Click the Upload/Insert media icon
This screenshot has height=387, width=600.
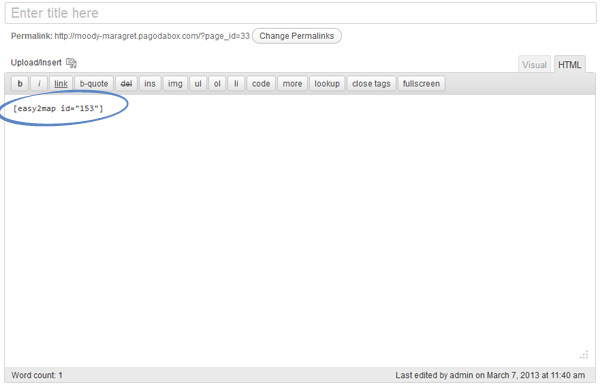(x=71, y=63)
